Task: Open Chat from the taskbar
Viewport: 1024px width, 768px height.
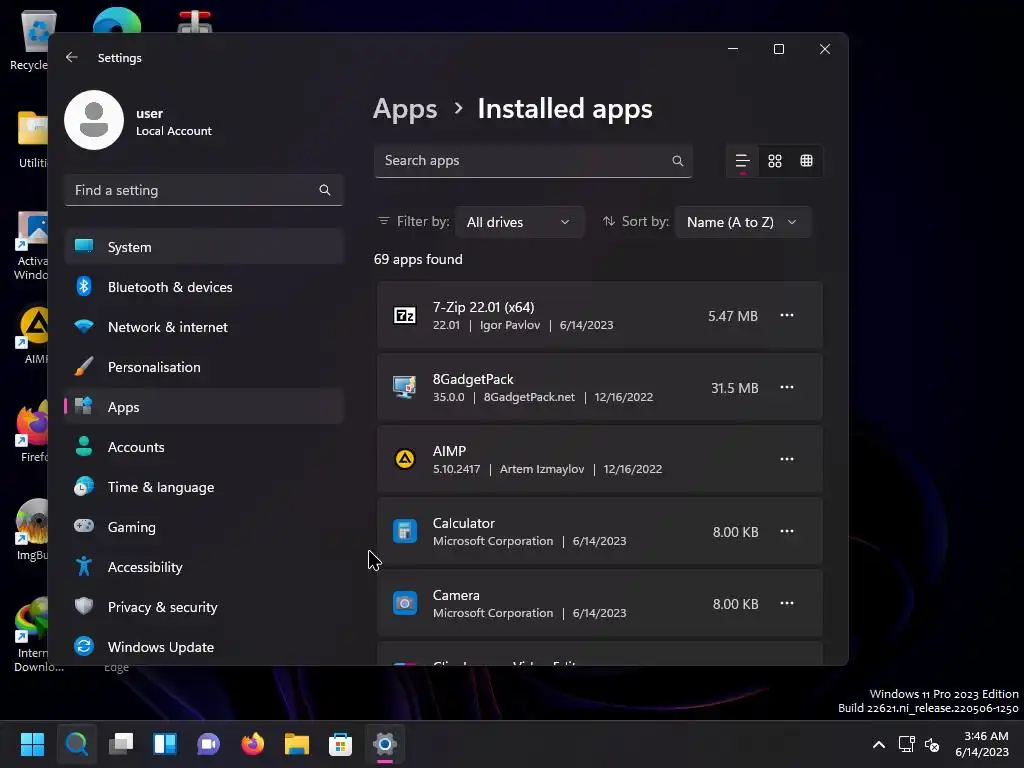Action: pyautogui.click(x=208, y=744)
